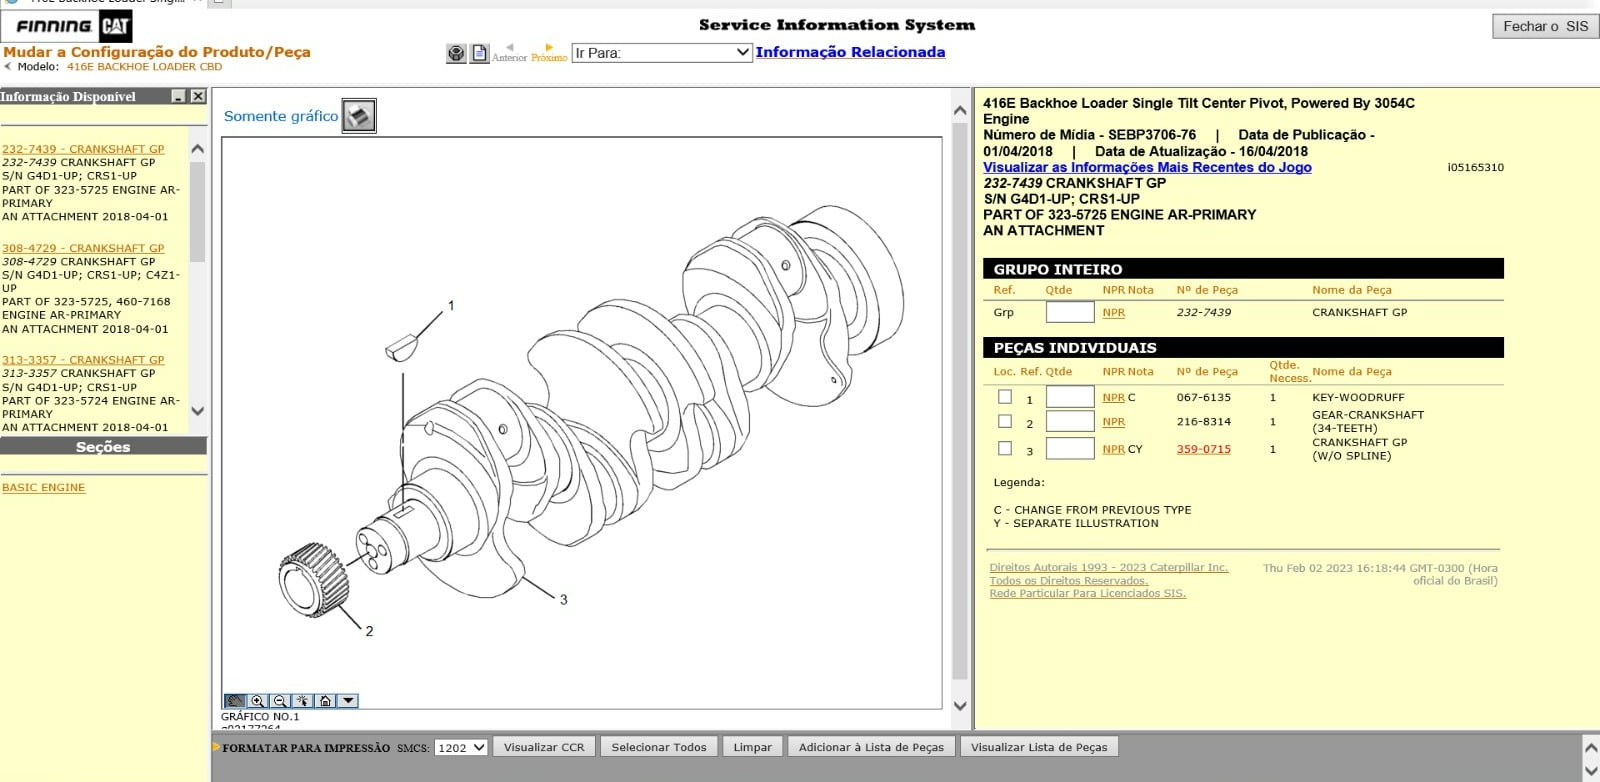The width and height of the screenshot is (1600, 782).
Task: Open NPR link for part 067-6135
Action: (1113, 398)
